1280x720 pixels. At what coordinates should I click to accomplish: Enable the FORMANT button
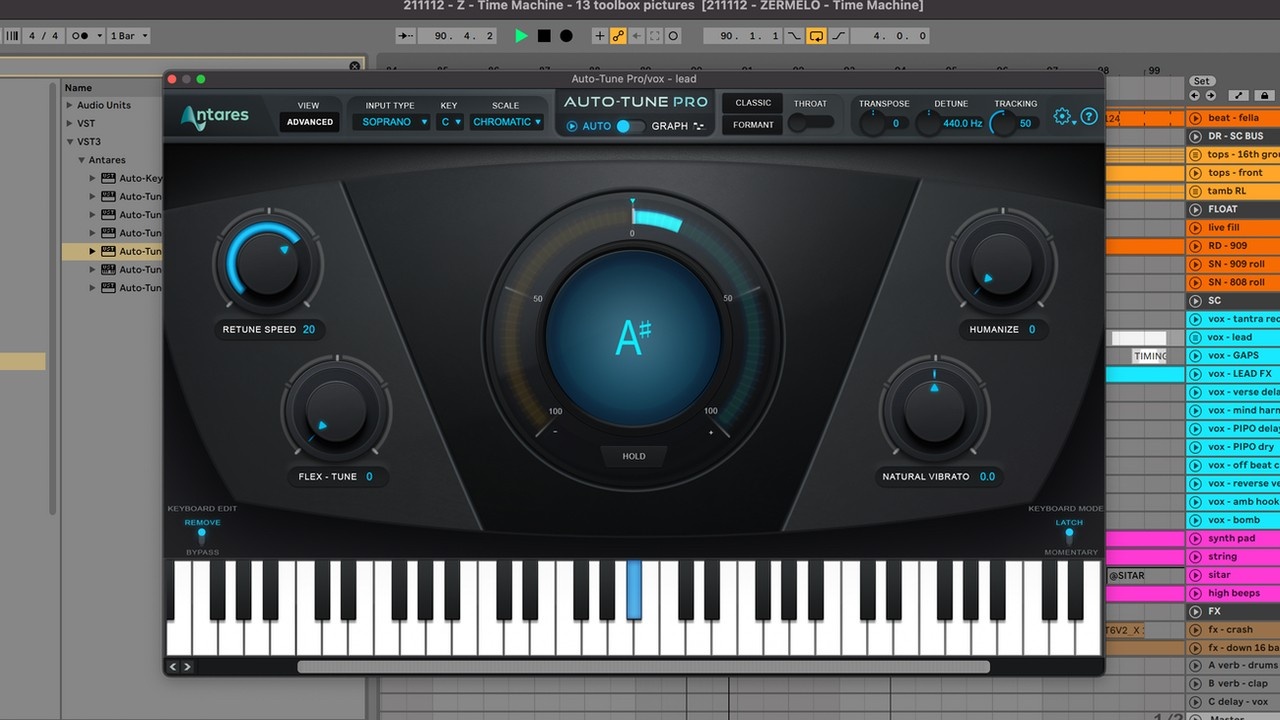point(753,125)
